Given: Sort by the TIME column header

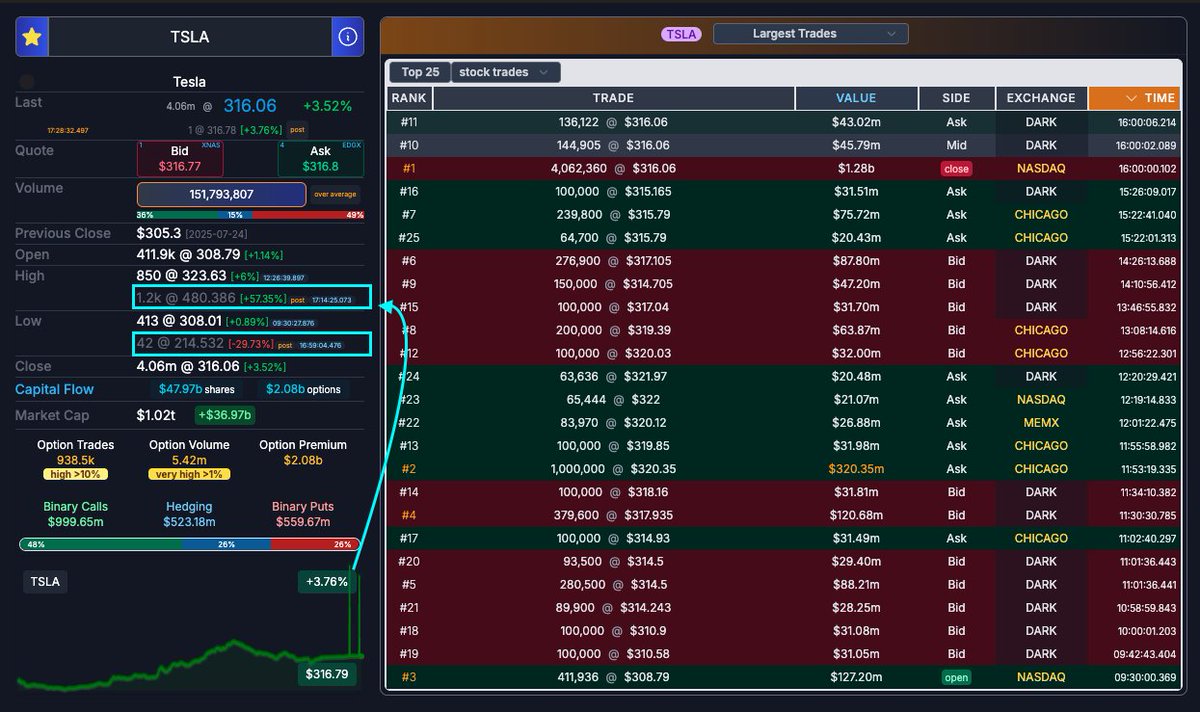Looking at the screenshot, I should tap(1134, 98).
